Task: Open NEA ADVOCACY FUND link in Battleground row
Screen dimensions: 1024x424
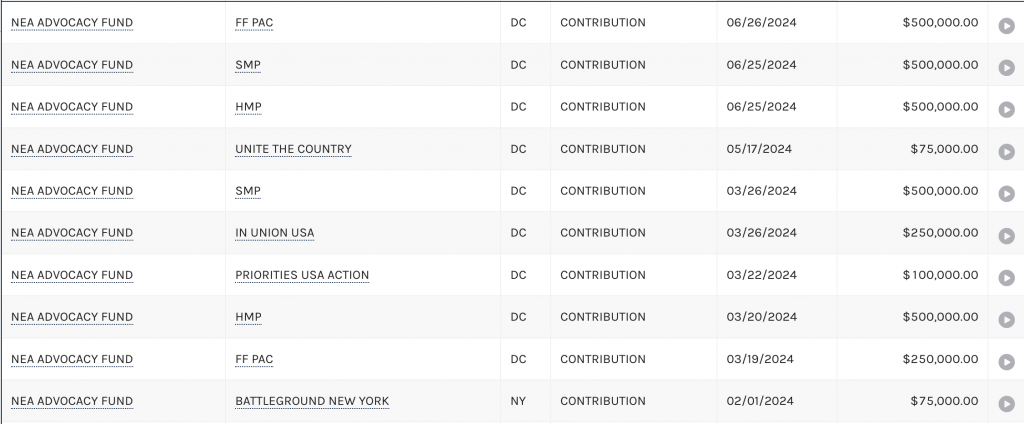Action: pyautogui.click(x=72, y=401)
